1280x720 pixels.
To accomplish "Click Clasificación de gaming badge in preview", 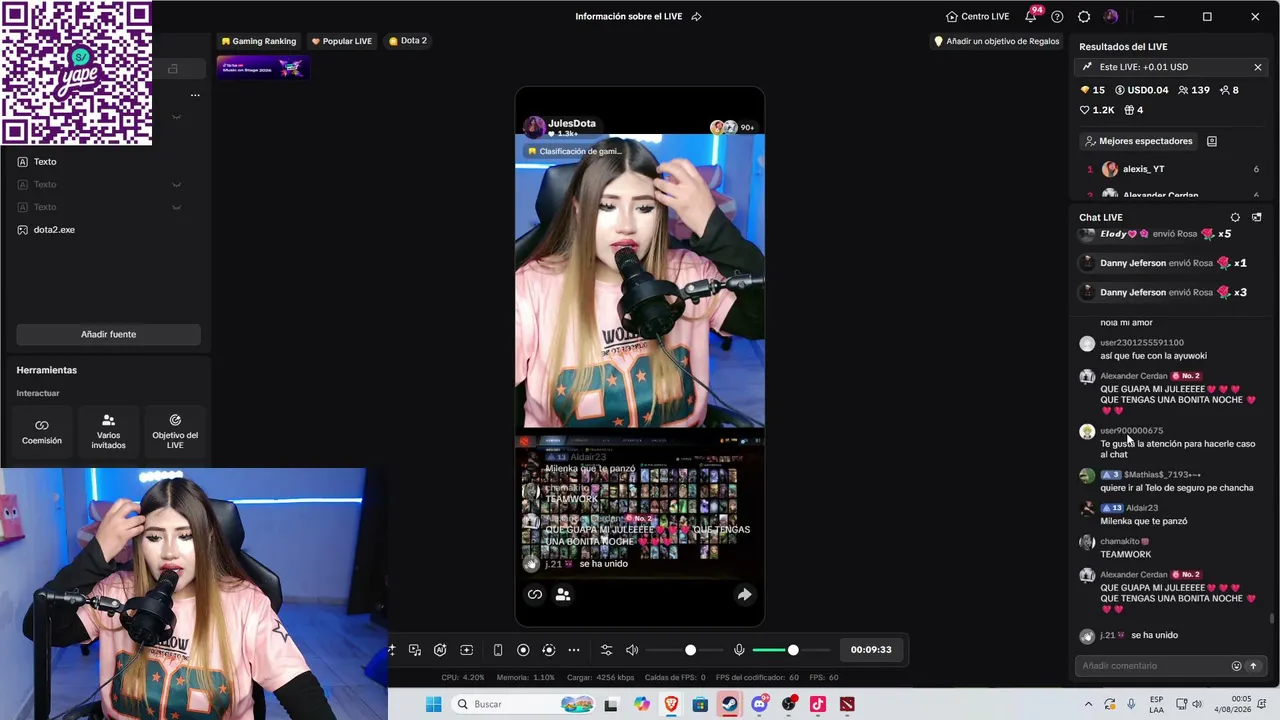I will tap(575, 151).
